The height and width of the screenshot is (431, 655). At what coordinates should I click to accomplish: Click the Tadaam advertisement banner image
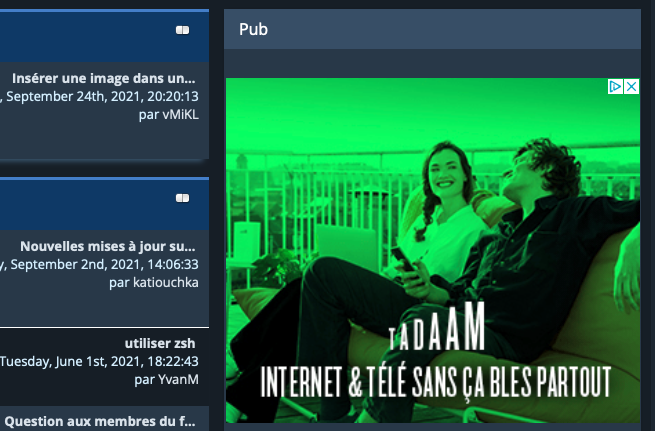433,250
